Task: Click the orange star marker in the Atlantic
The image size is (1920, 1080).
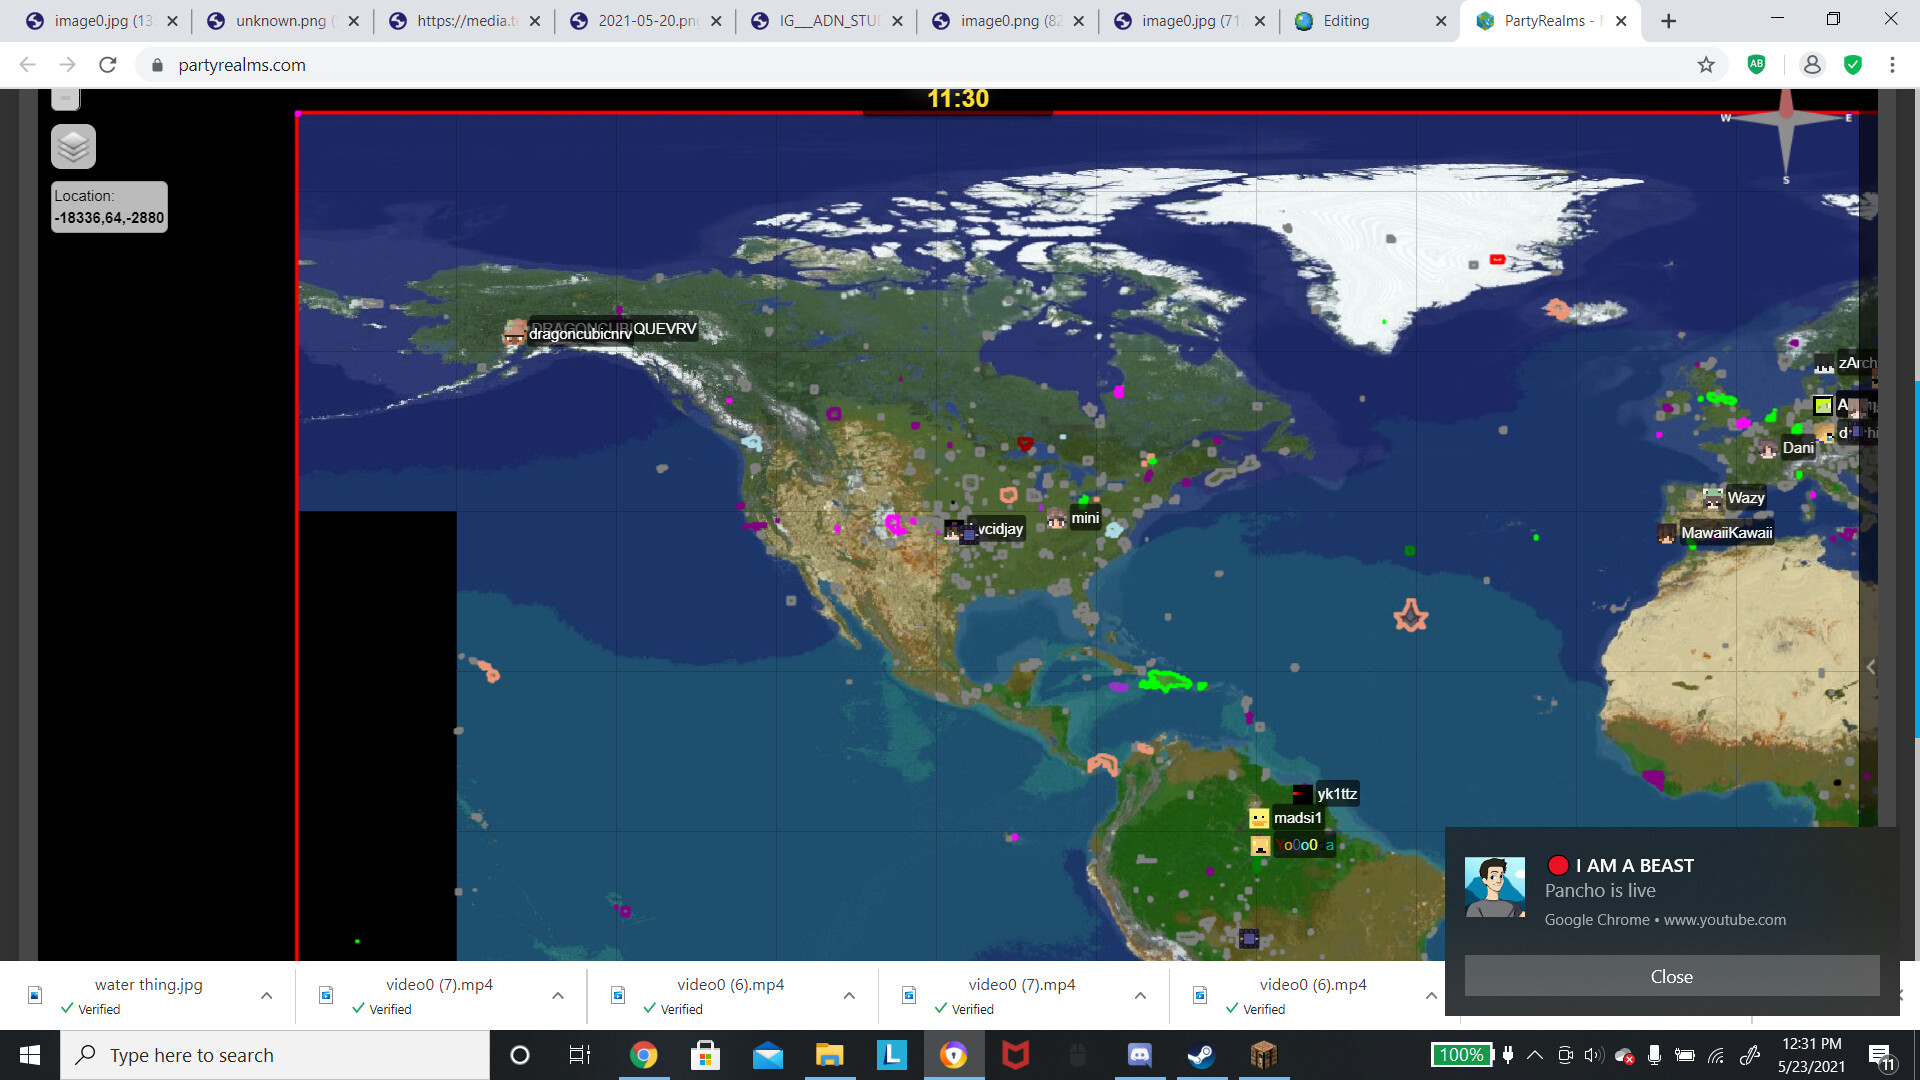Action: [1411, 617]
